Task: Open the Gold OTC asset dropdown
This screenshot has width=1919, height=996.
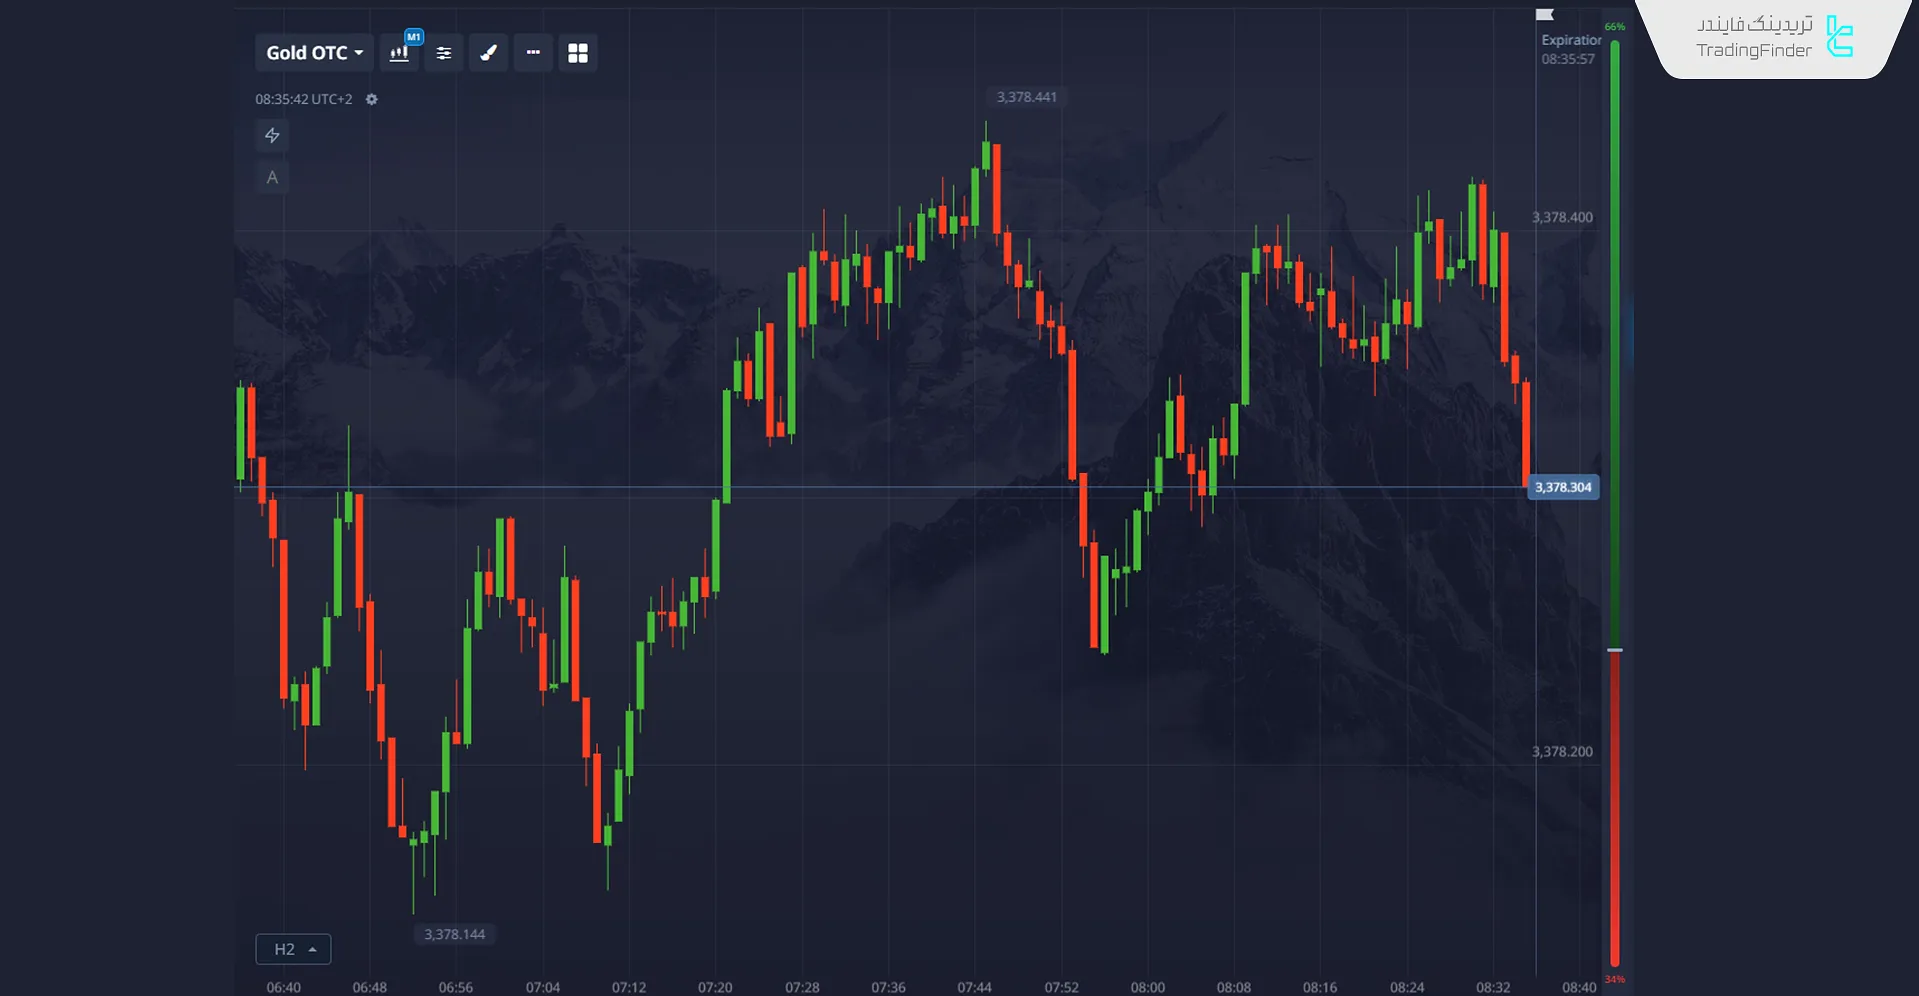Action: pos(314,53)
